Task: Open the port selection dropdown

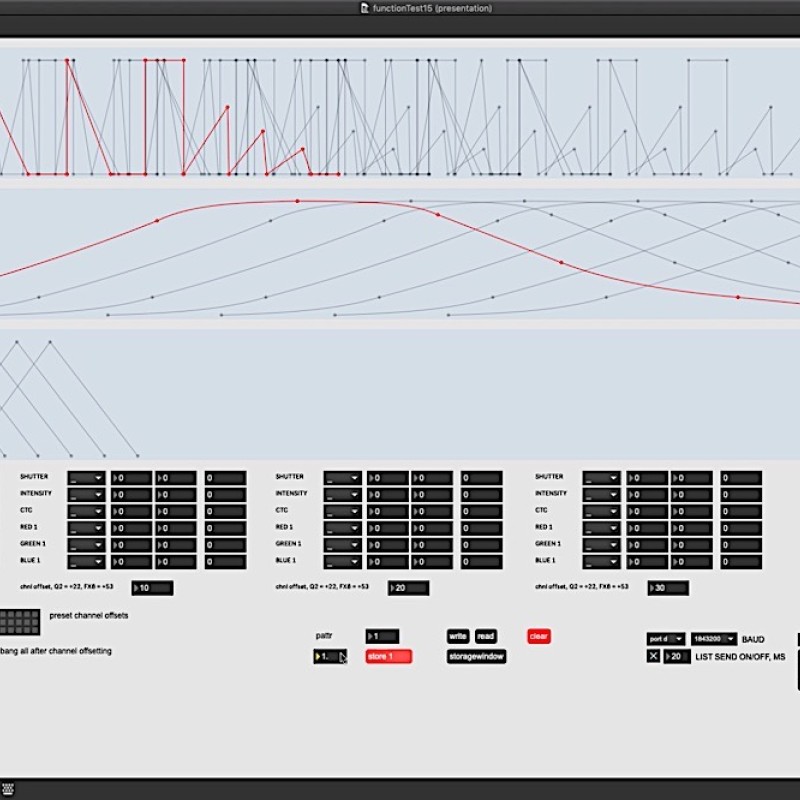Action: [666, 638]
